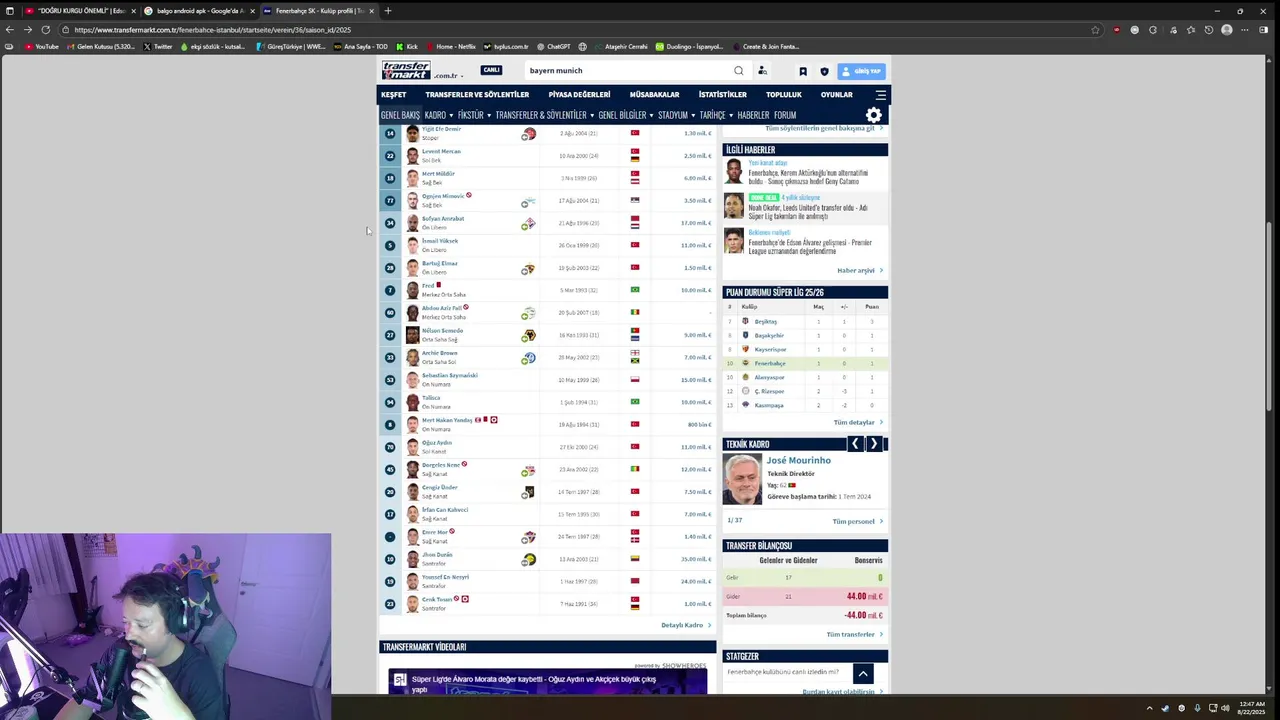1280x720 pixels.
Task: Click the Beşiktaş crest in league table
Action: tap(745, 321)
